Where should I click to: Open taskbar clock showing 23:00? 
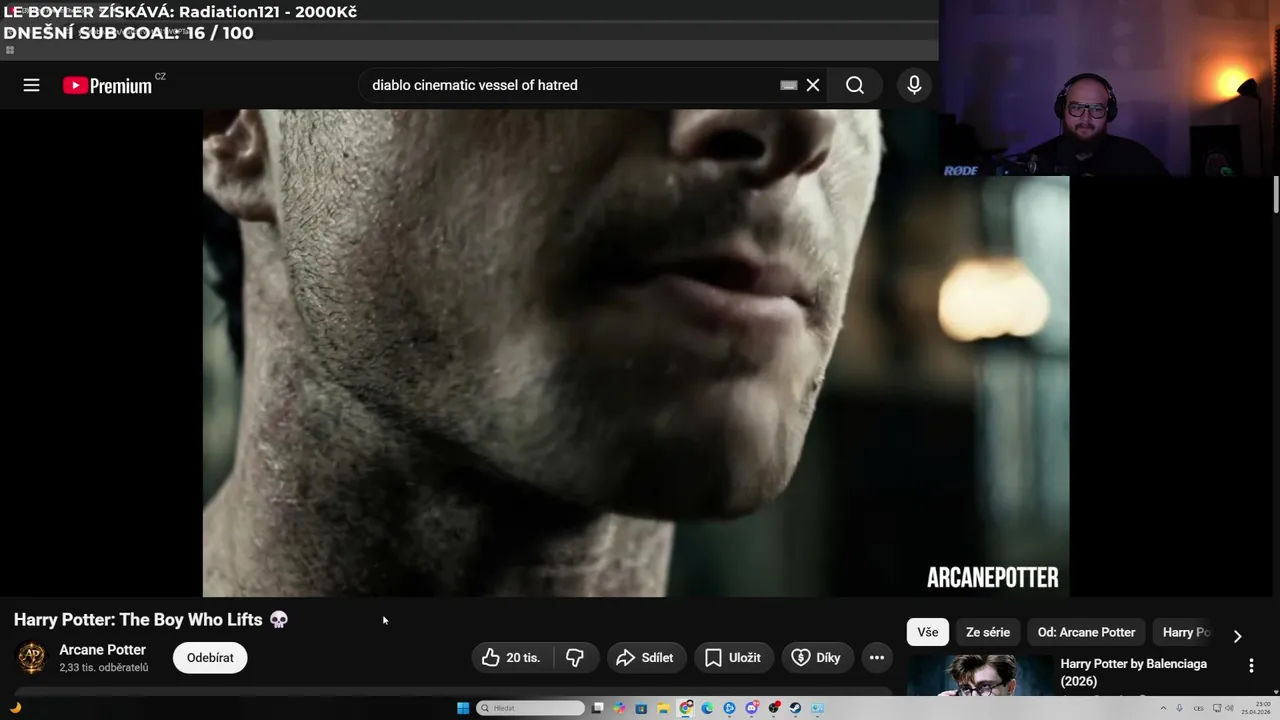point(1256,708)
